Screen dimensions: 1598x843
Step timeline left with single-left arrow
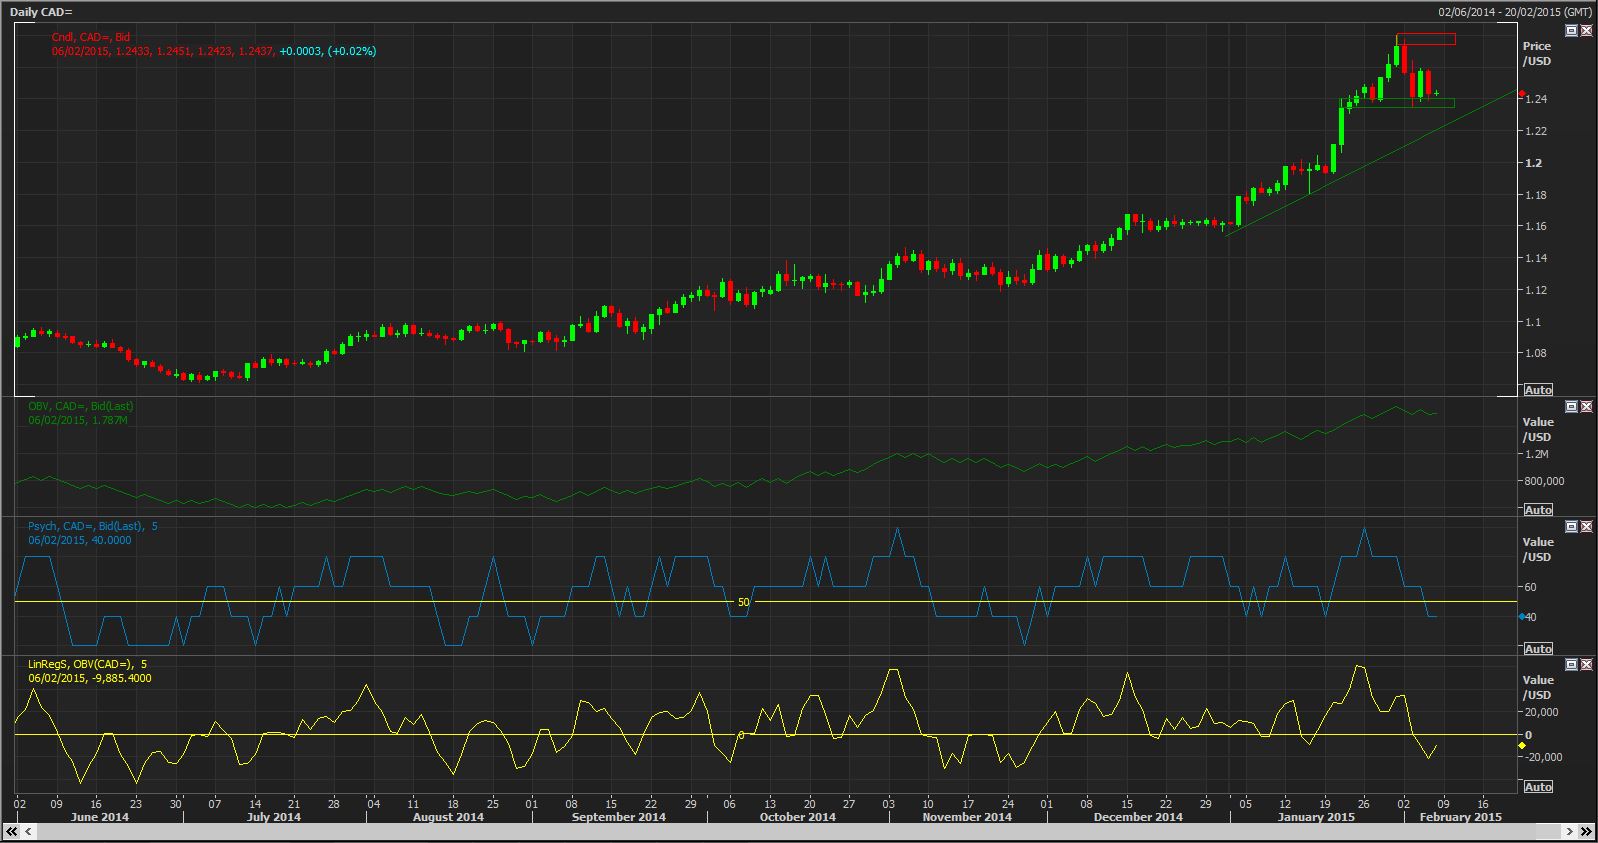click(27, 832)
